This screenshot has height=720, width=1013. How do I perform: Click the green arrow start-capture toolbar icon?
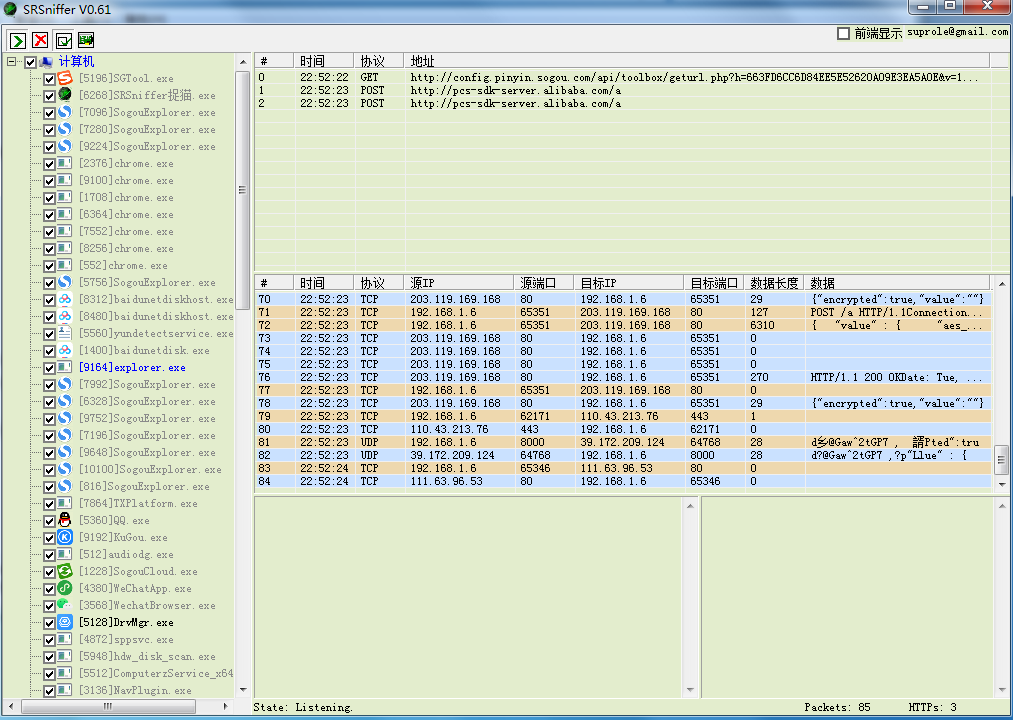coord(17,41)
